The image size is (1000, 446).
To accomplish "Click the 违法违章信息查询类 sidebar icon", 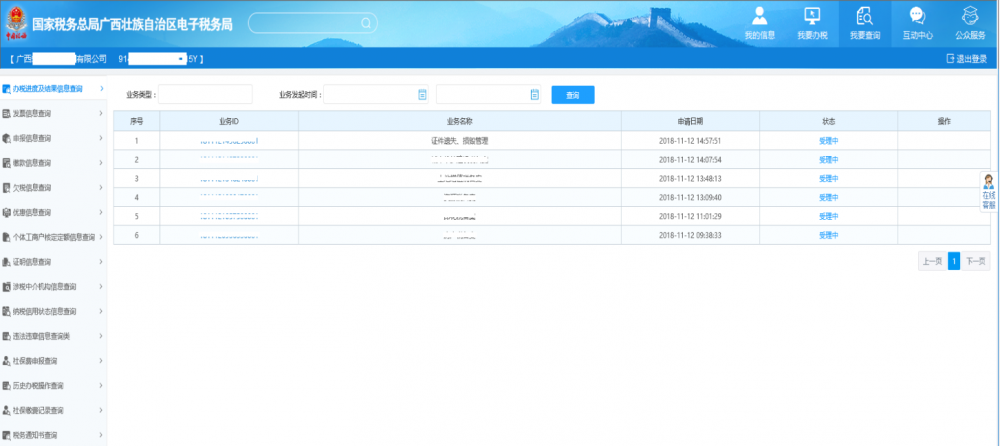I will pos(6,336).
